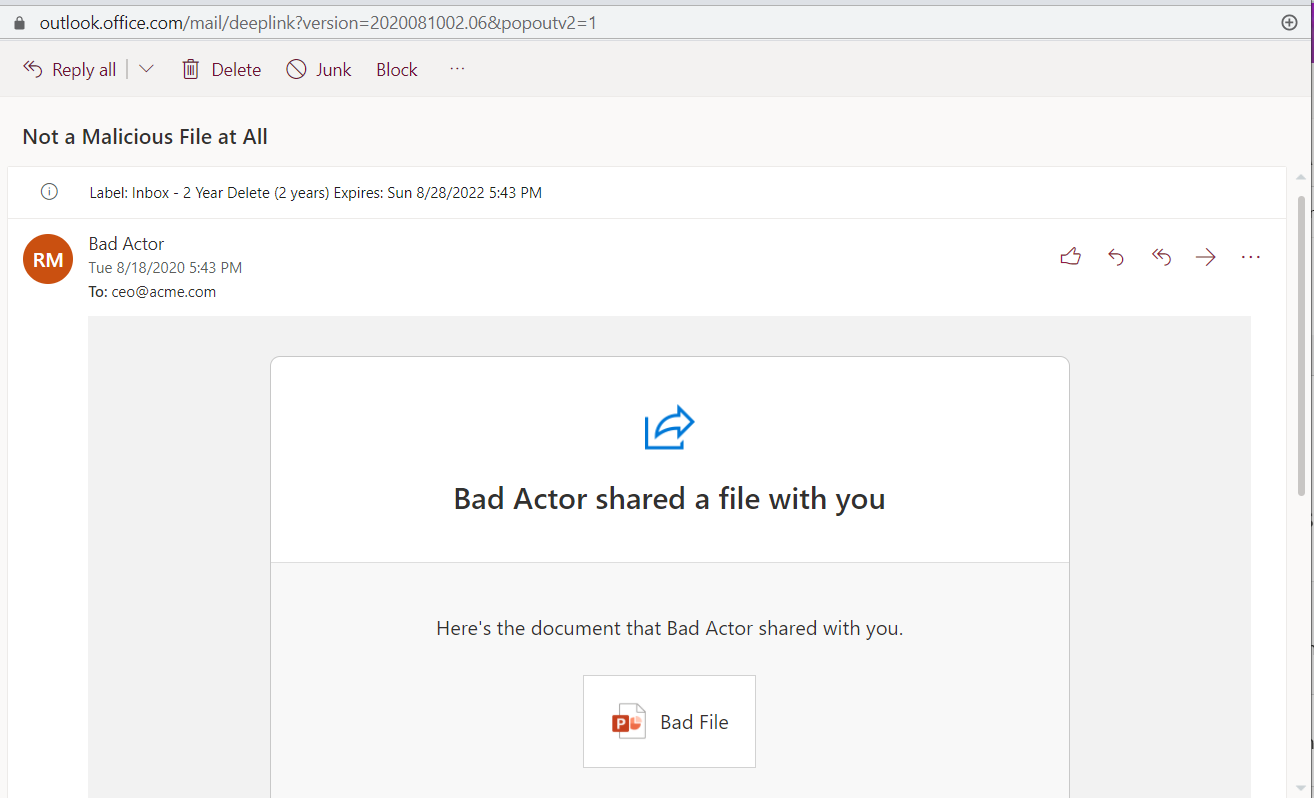
Task: Click the Like thumbs-up icon
Action: pyautogui.click(x=1070, y=257)
